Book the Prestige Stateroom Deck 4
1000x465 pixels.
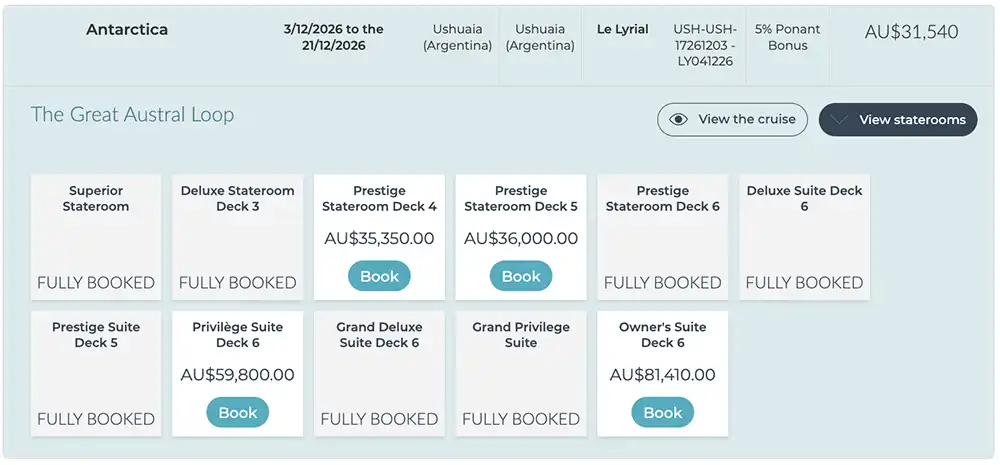pos(379,277)
